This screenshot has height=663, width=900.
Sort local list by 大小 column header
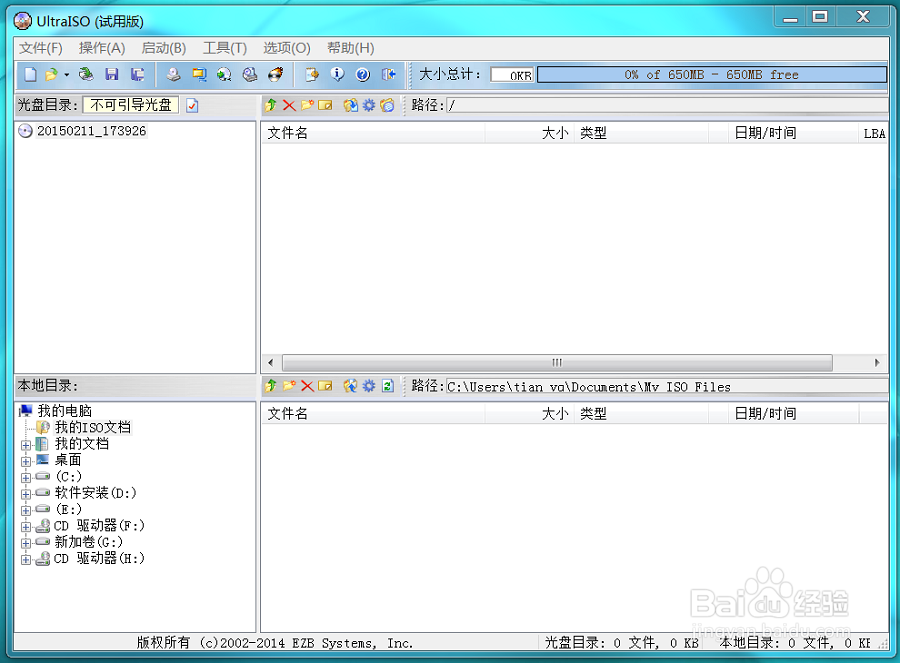(529, 414)
